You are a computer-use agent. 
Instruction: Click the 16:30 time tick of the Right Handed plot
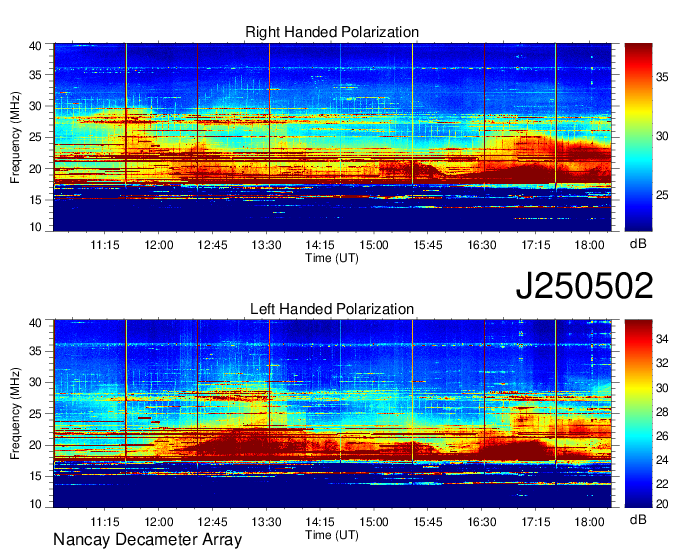point(481,245)
